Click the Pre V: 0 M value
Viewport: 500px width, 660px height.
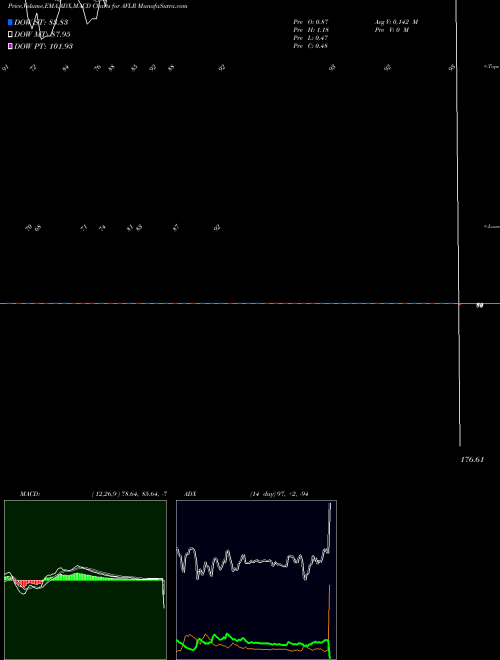[392, 30]
